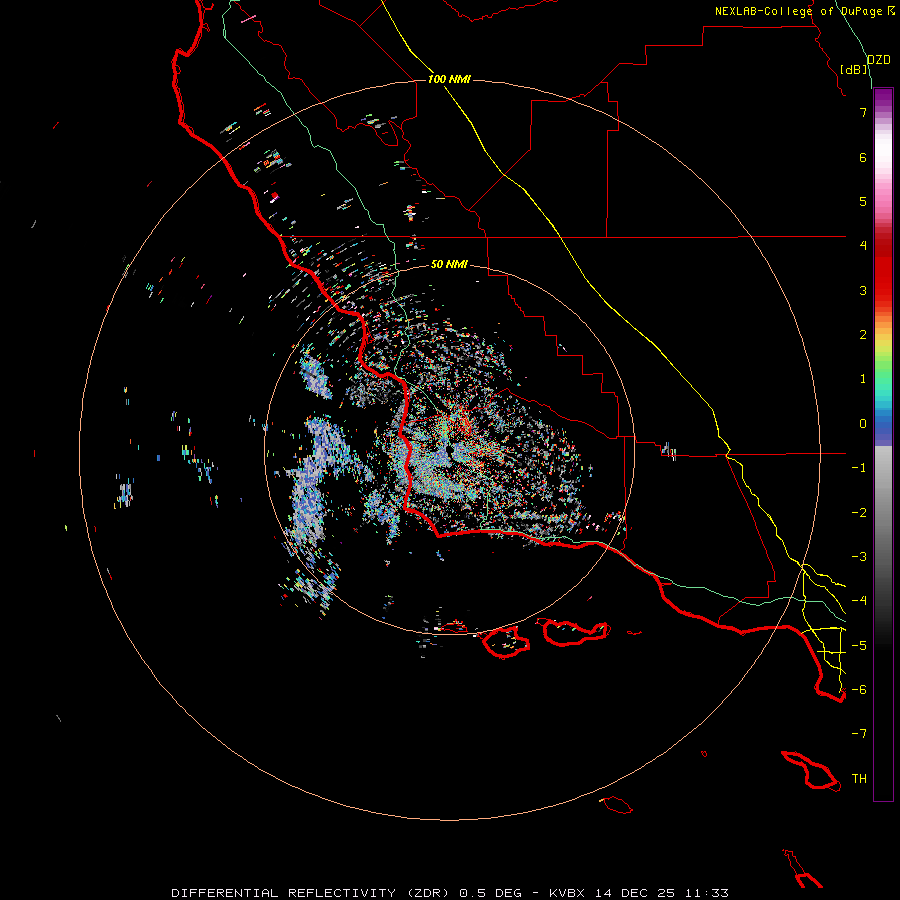This screenshot has width=900, height=900.
Task: Click the 6 value on color scale
Action: pos(863,157)
